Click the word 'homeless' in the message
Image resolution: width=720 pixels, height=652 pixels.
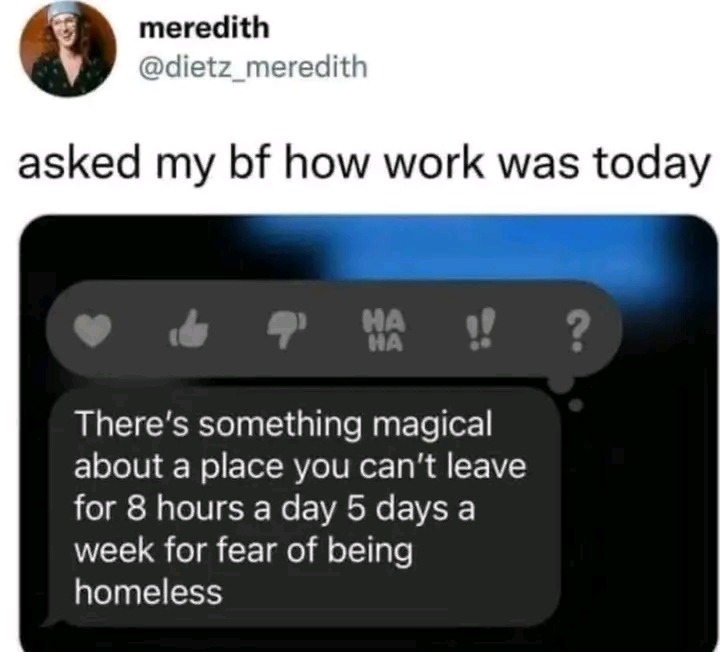pyautogui.click(x=148, y=591)
